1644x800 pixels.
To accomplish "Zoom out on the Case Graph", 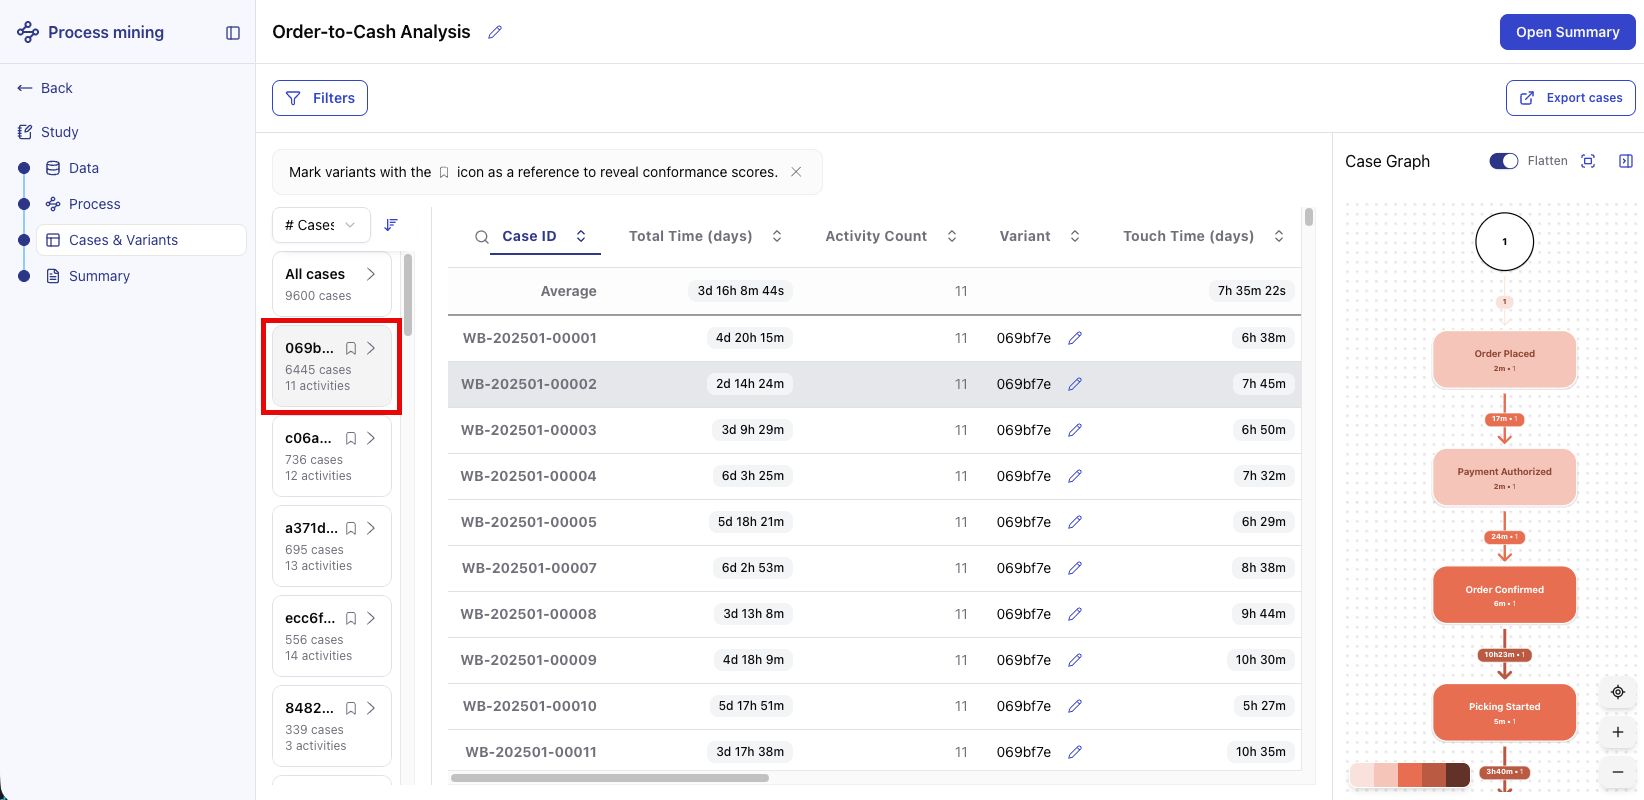I will tap(1618, 772).
